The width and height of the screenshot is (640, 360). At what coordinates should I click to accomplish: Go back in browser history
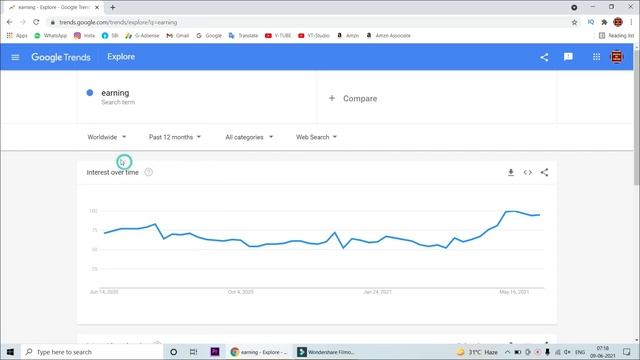9,22
